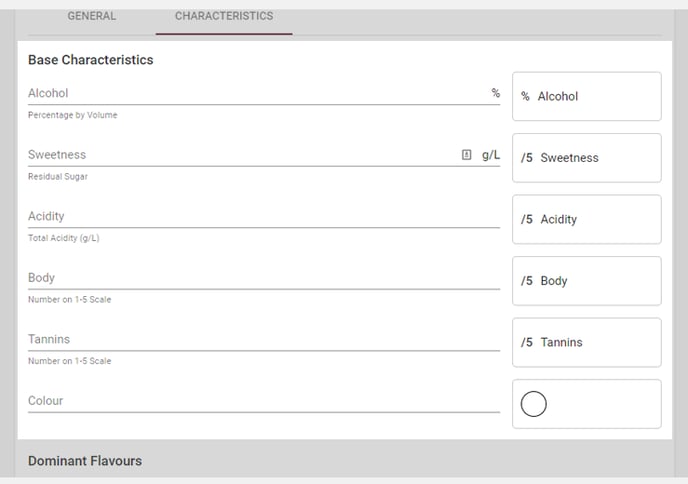Click the Tannins input field
The image size is (688, 484).
(264, 339)
